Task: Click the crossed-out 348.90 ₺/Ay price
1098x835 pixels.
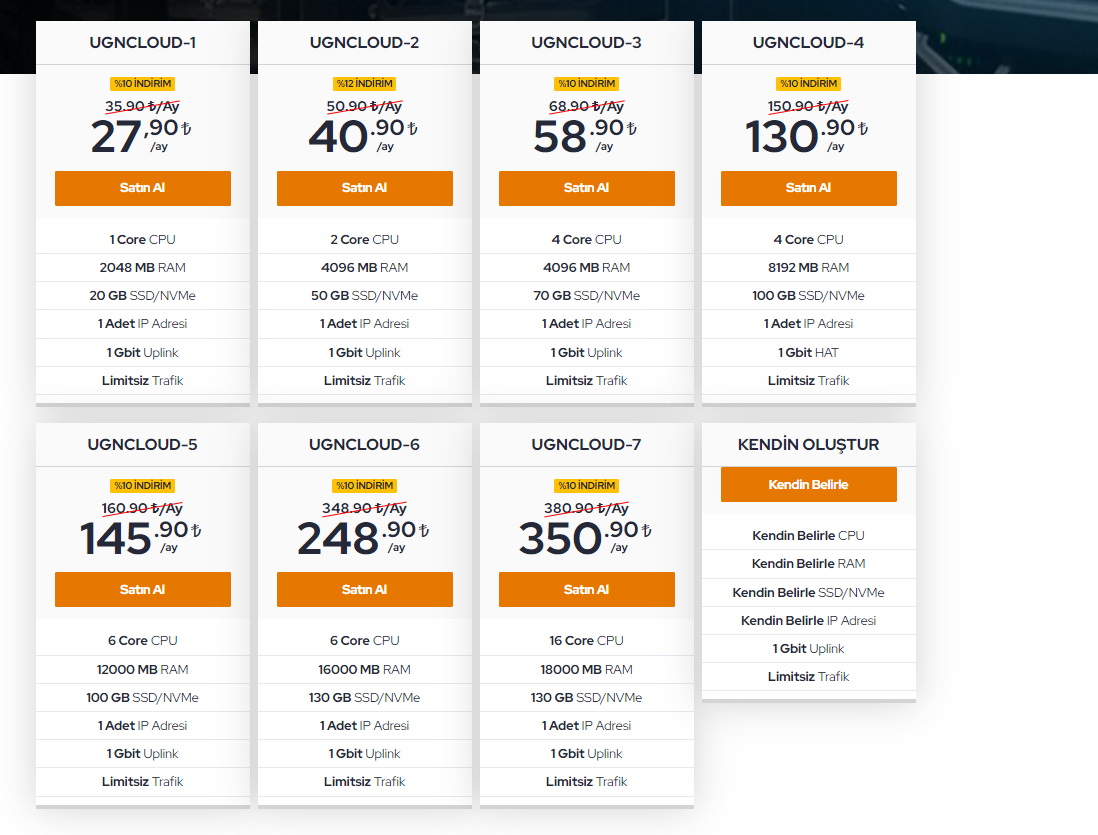Action: [364, 509]
